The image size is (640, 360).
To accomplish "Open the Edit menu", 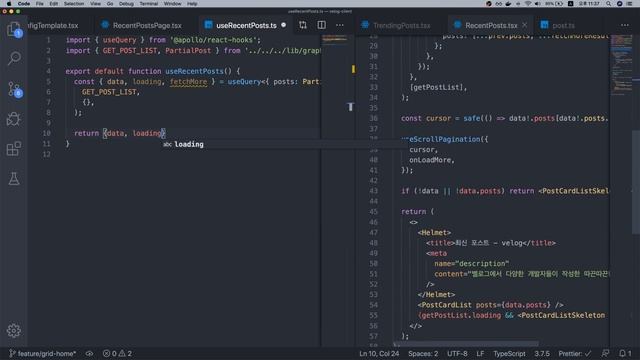I will [x=53, y=4].
